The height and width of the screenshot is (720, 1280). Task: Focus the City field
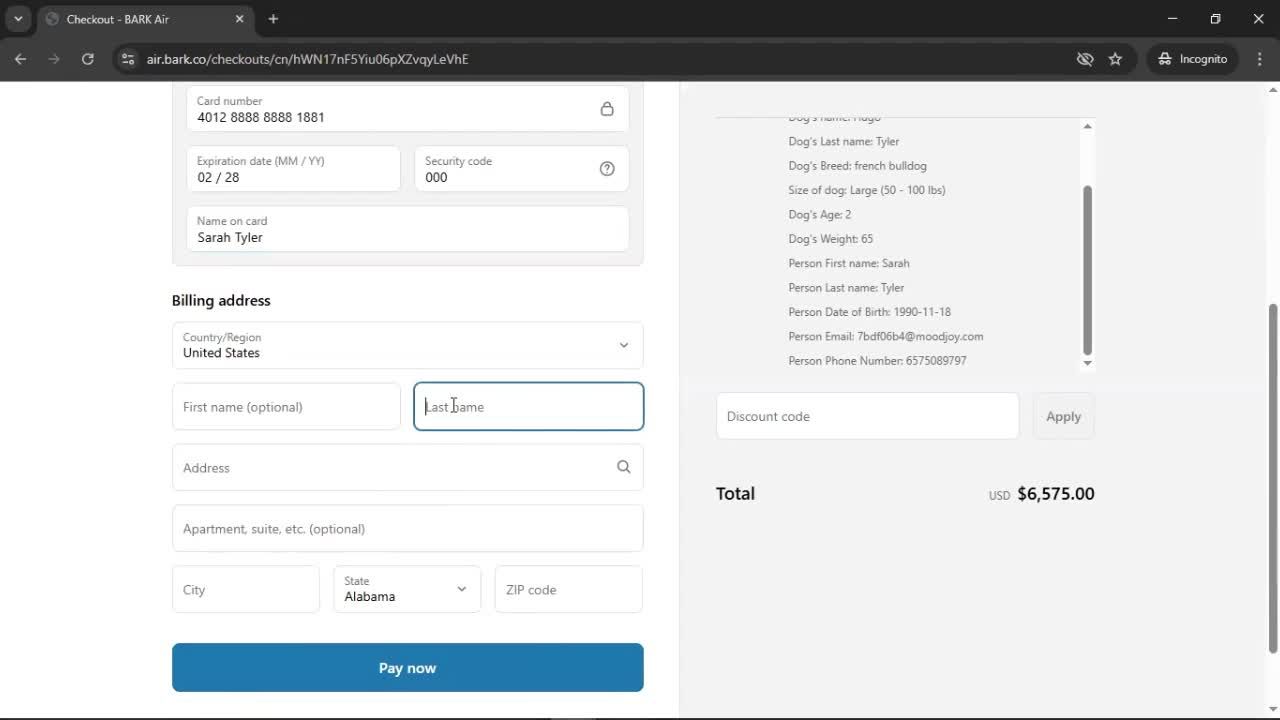tap(246, 590)
